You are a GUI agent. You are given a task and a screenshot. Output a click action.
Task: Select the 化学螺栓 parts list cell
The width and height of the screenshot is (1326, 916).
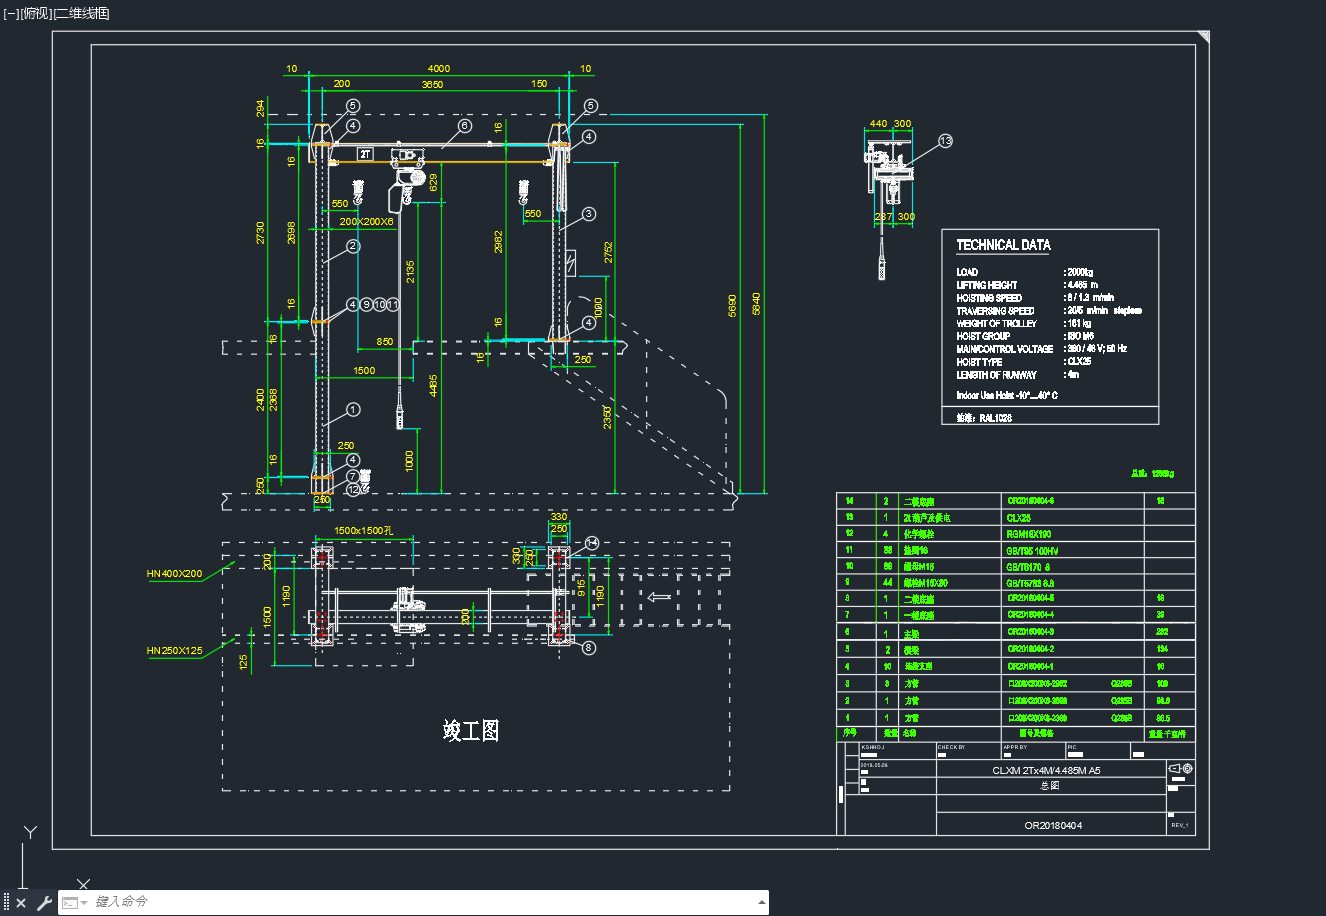(x=920, y=534)
